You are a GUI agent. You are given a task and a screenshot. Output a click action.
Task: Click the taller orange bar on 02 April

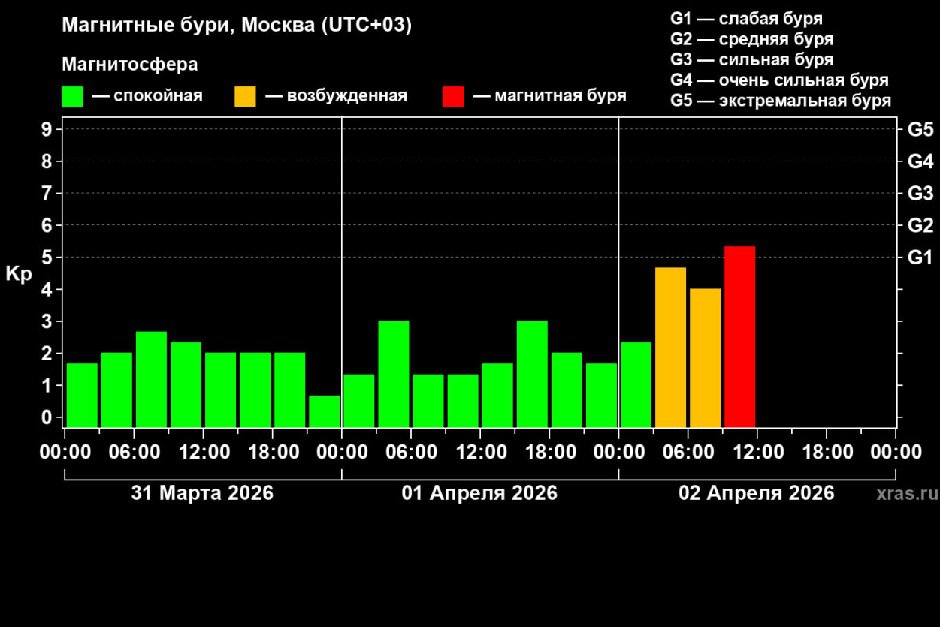point(670,346)
